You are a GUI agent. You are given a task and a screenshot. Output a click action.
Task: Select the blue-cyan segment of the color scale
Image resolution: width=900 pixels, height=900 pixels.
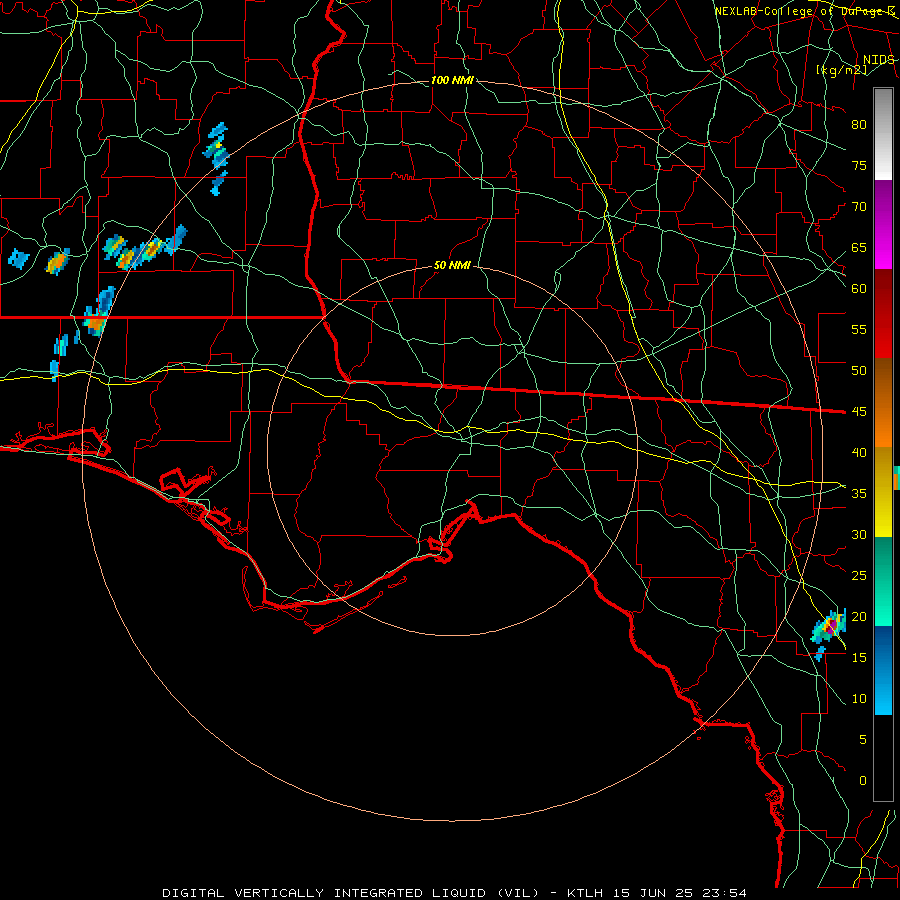point(883,670)
